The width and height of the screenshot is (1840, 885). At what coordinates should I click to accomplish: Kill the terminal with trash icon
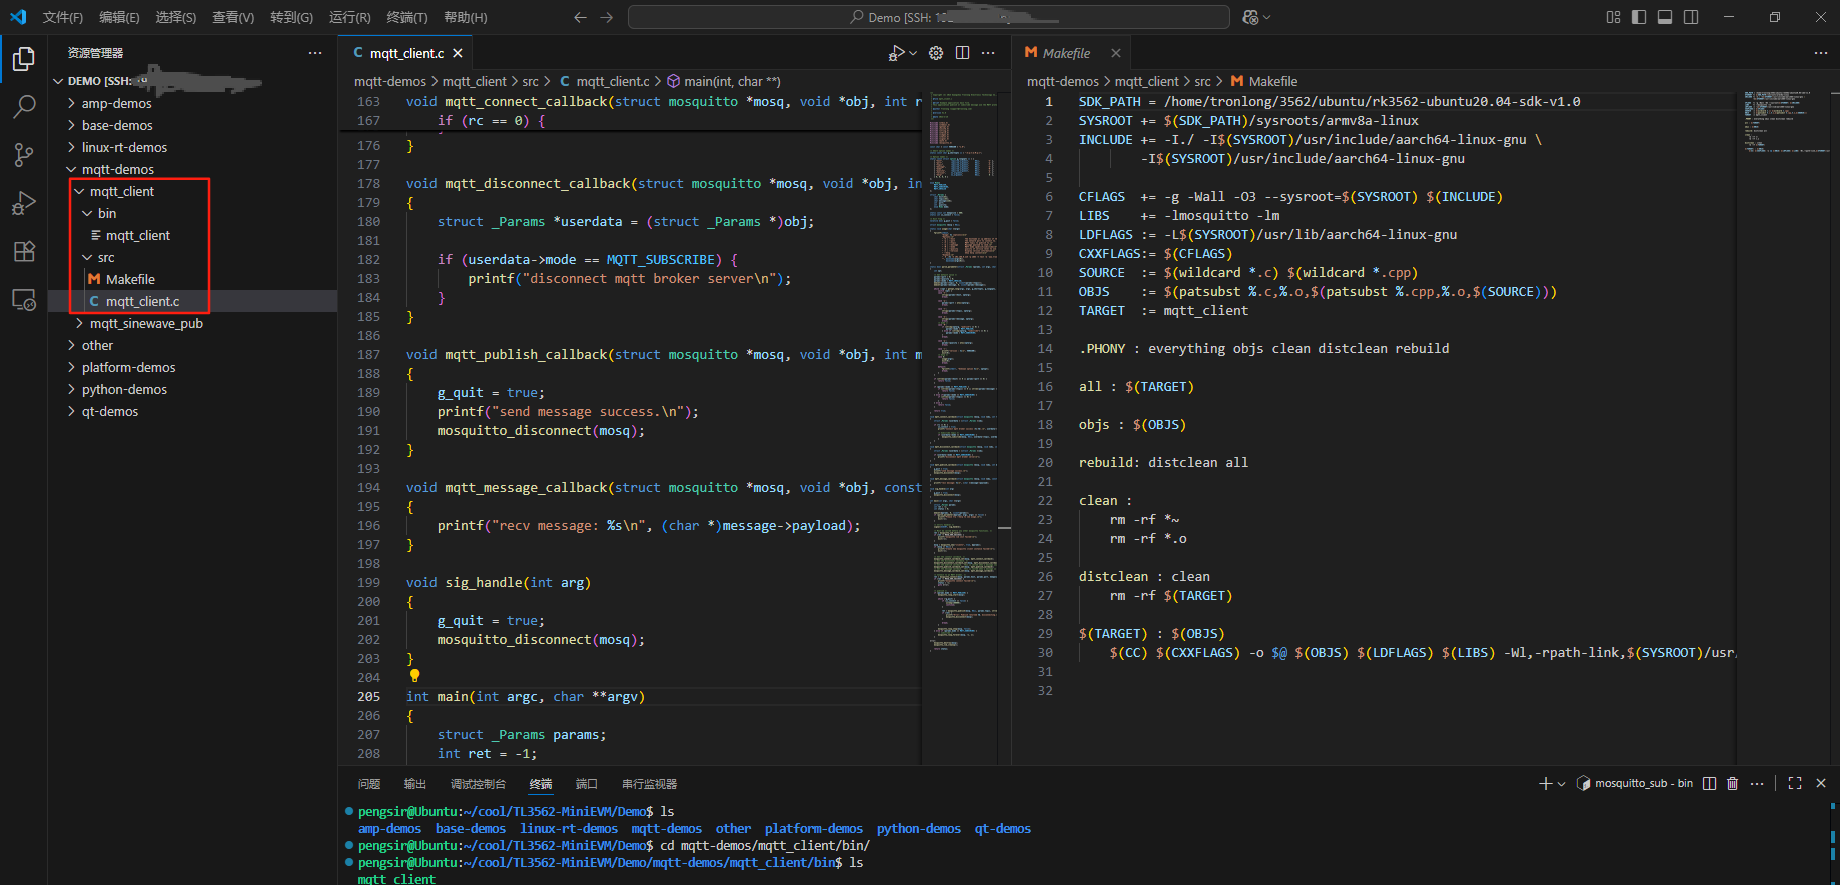(1732, 783)
